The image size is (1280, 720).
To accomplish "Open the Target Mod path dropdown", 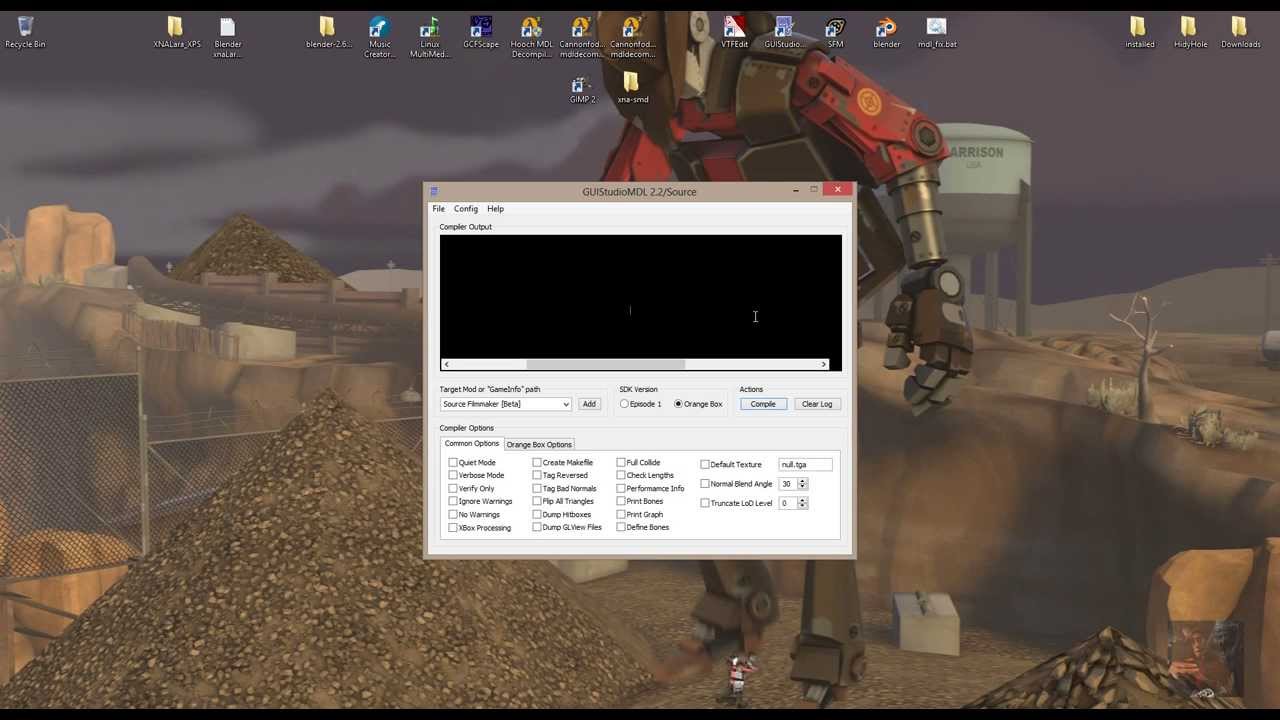I will coord(565,404).
